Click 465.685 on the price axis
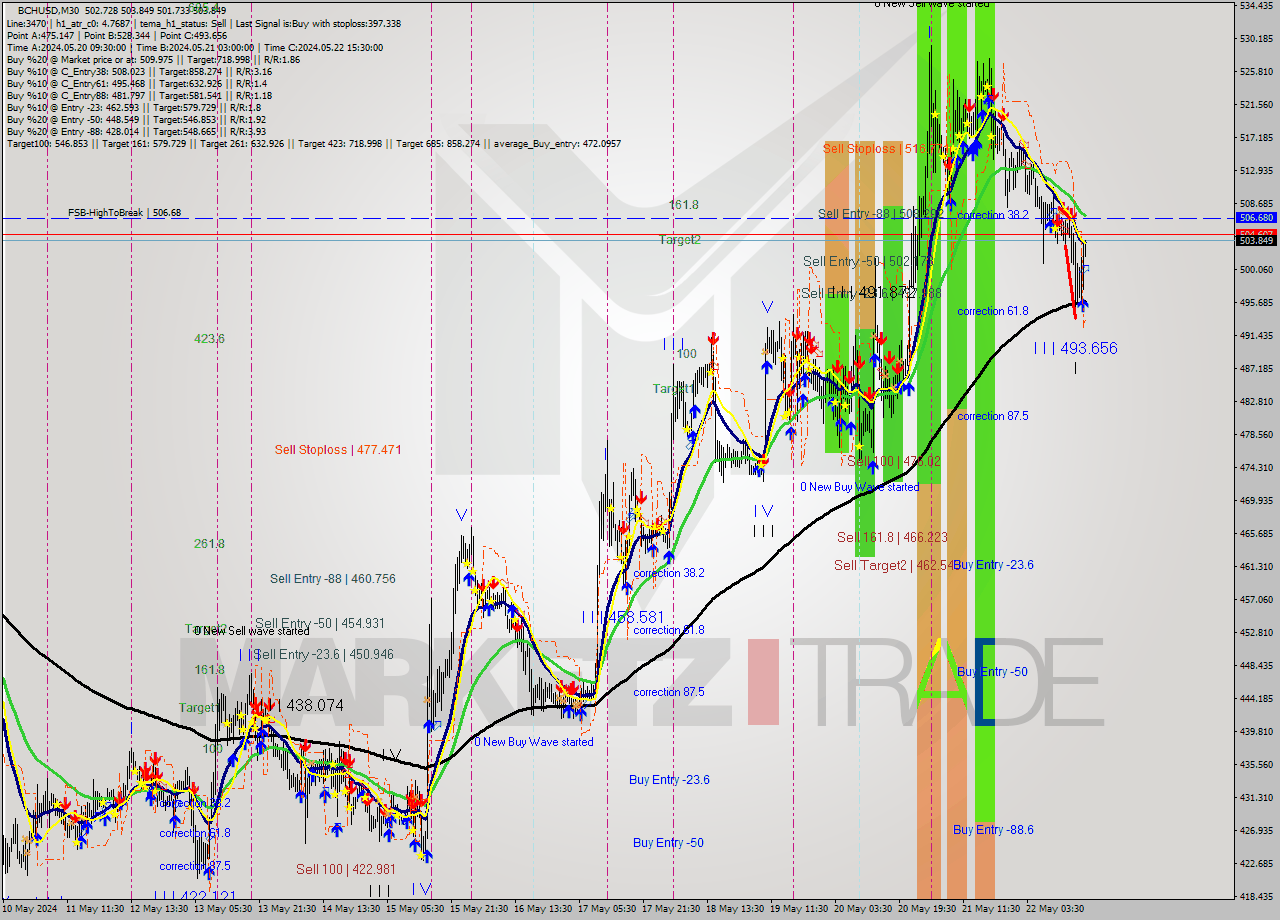Viewport: 1280px width, 920px height. click(1256, 533)
